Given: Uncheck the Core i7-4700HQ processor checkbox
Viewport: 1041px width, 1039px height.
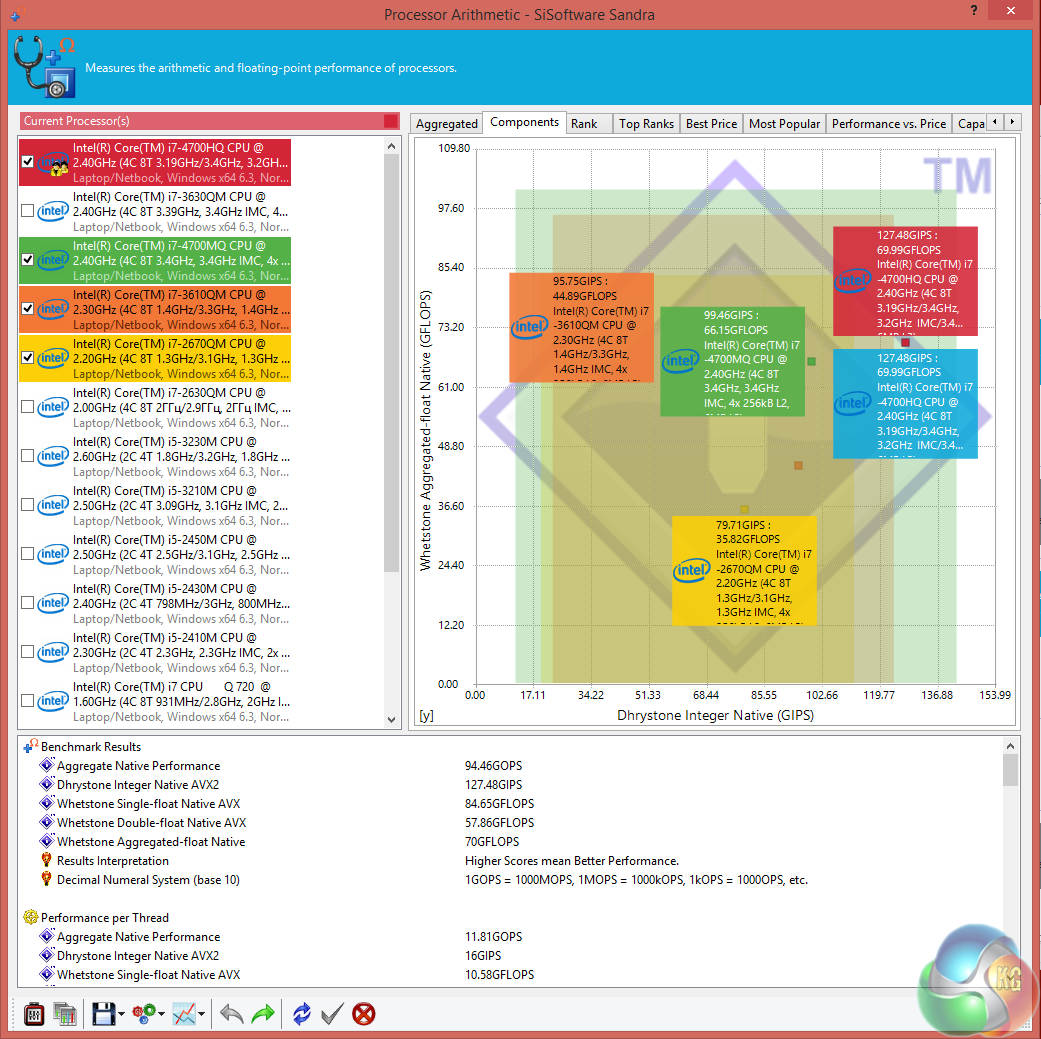Looking at the screenshot, I should click(27, 162).
